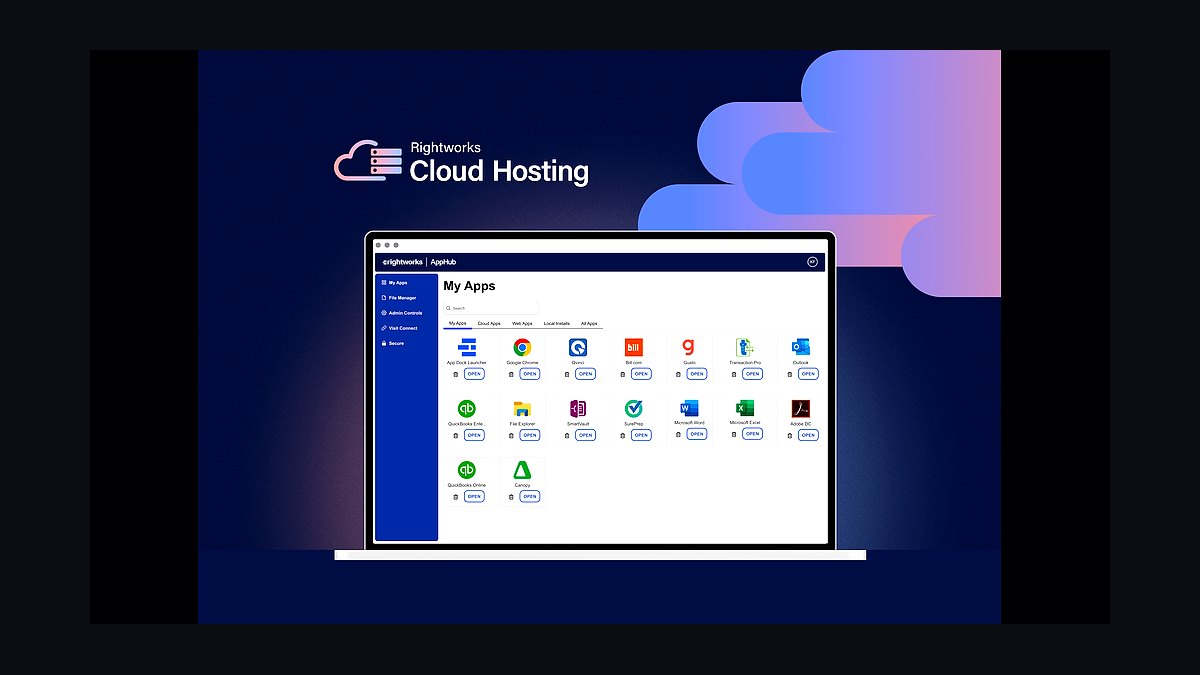This screenshot has width=1200, height=675.
Task: Select My Apps in the sidebar
Action: [395, 283]
